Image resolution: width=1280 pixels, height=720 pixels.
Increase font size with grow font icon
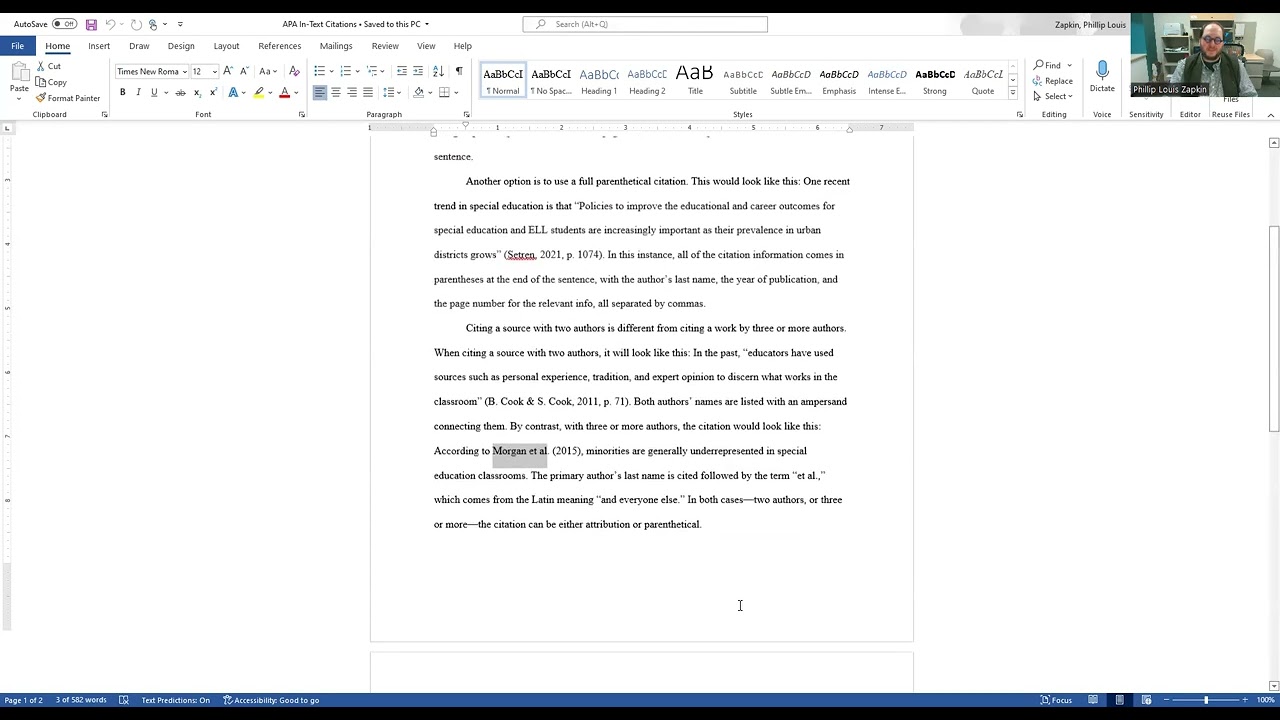coord(228,71)
